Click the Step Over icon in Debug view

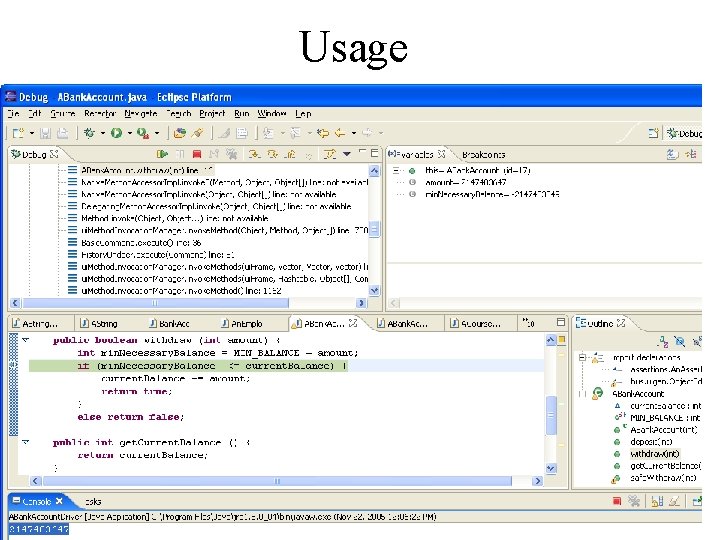272,154
